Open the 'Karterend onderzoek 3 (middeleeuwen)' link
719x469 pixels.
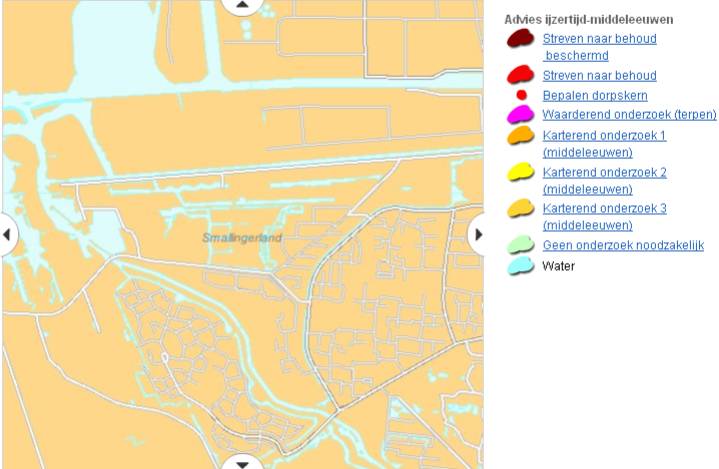(x=604, y=216)
